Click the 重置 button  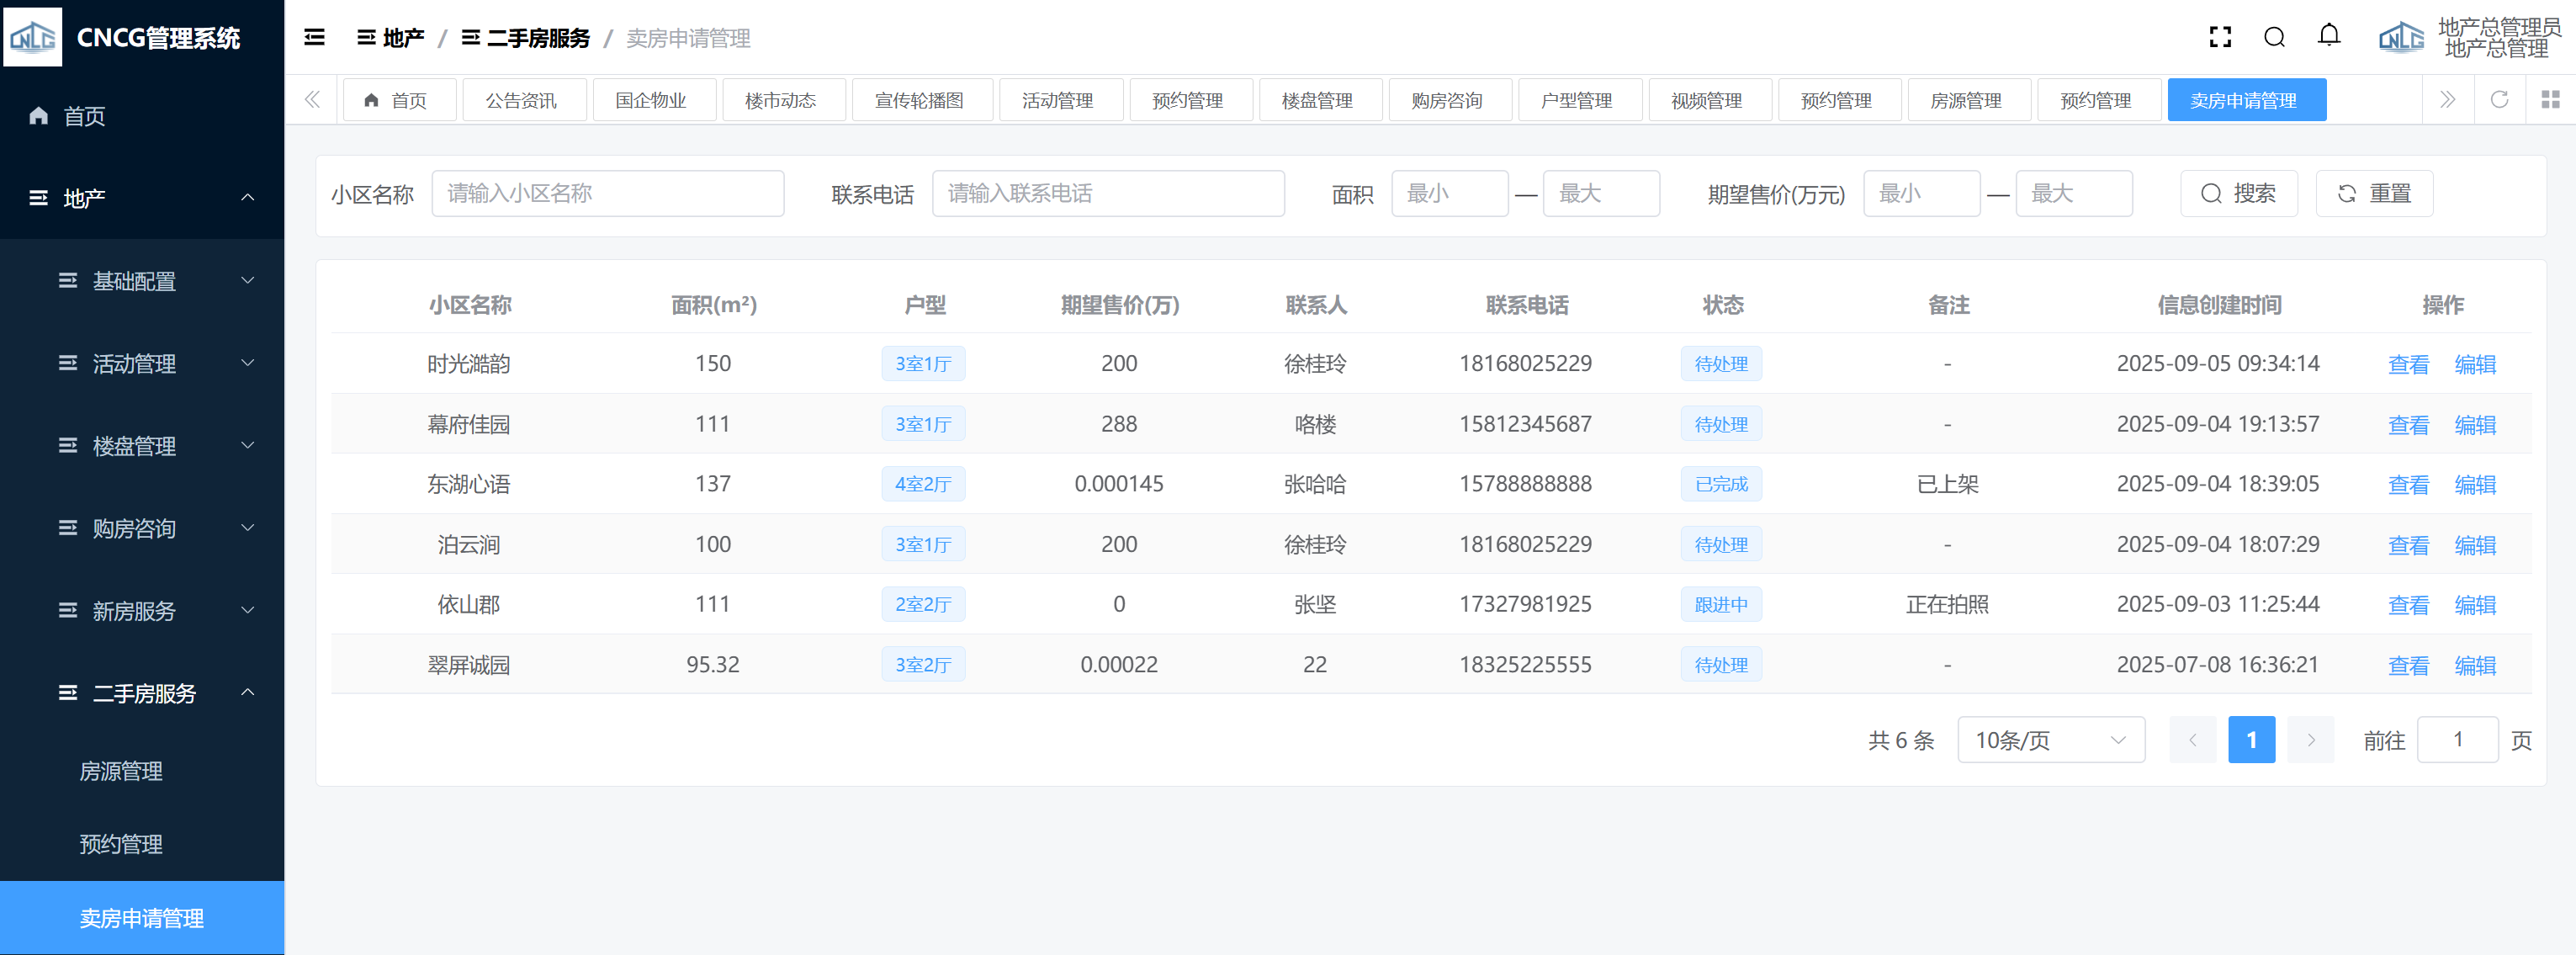click(2373, 193)
